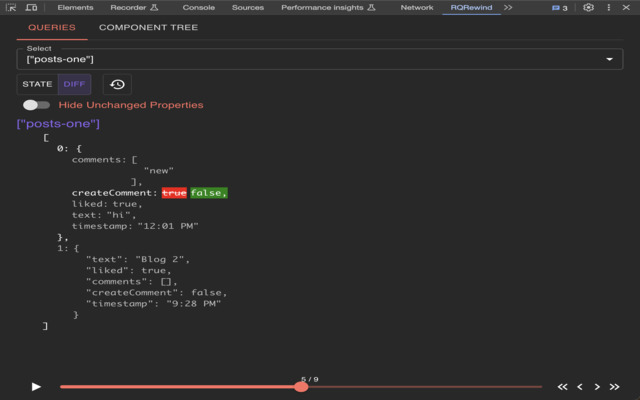Toggle Hide Unchanged Properties switch

(x=36, y=105)
